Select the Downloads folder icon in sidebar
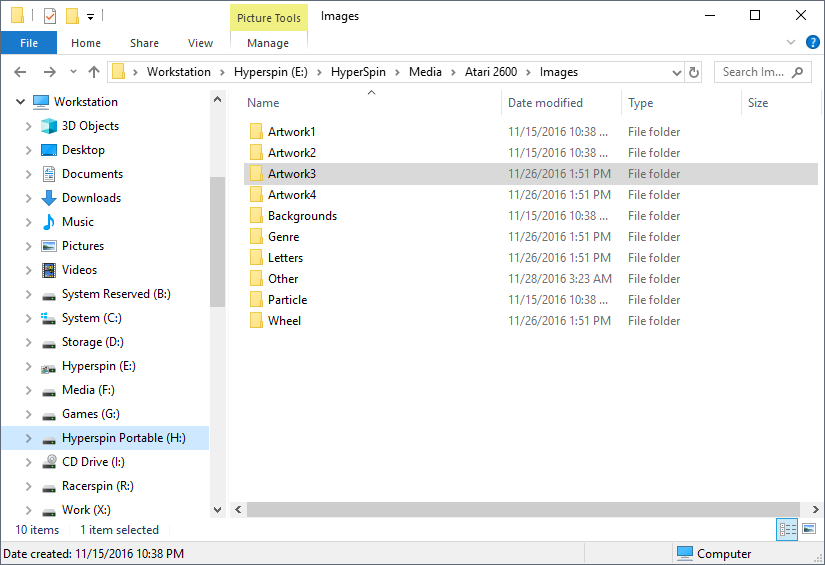Image resolution: width=825 pixels, height=565 pixels. pos(49,198)
